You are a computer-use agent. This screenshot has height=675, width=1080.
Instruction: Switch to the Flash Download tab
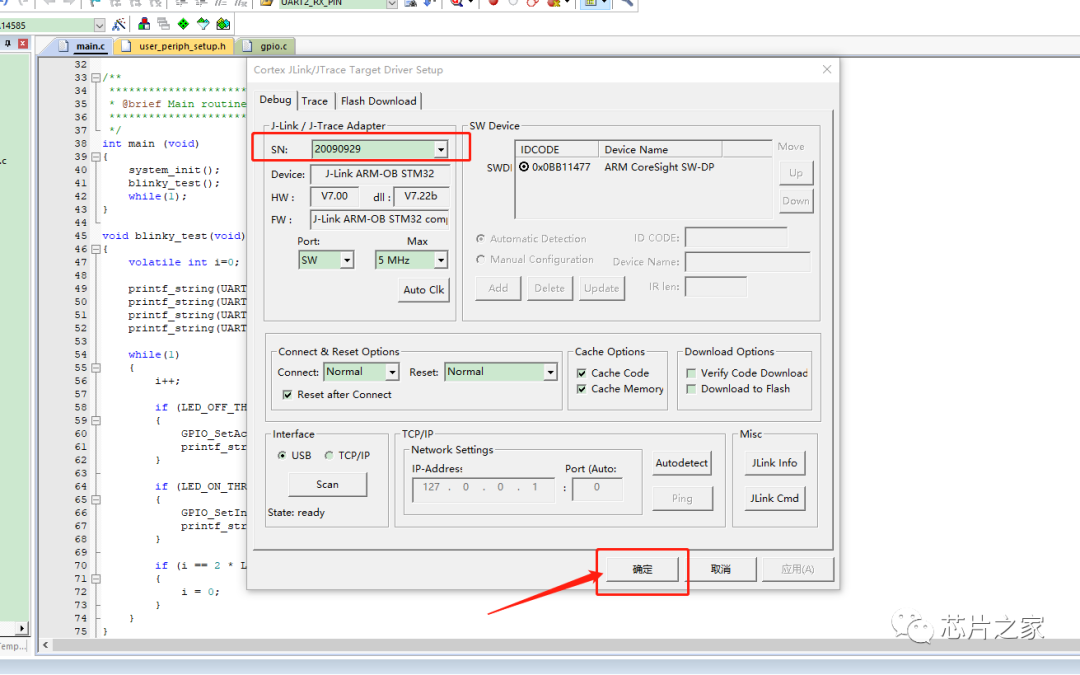(378, 101)
